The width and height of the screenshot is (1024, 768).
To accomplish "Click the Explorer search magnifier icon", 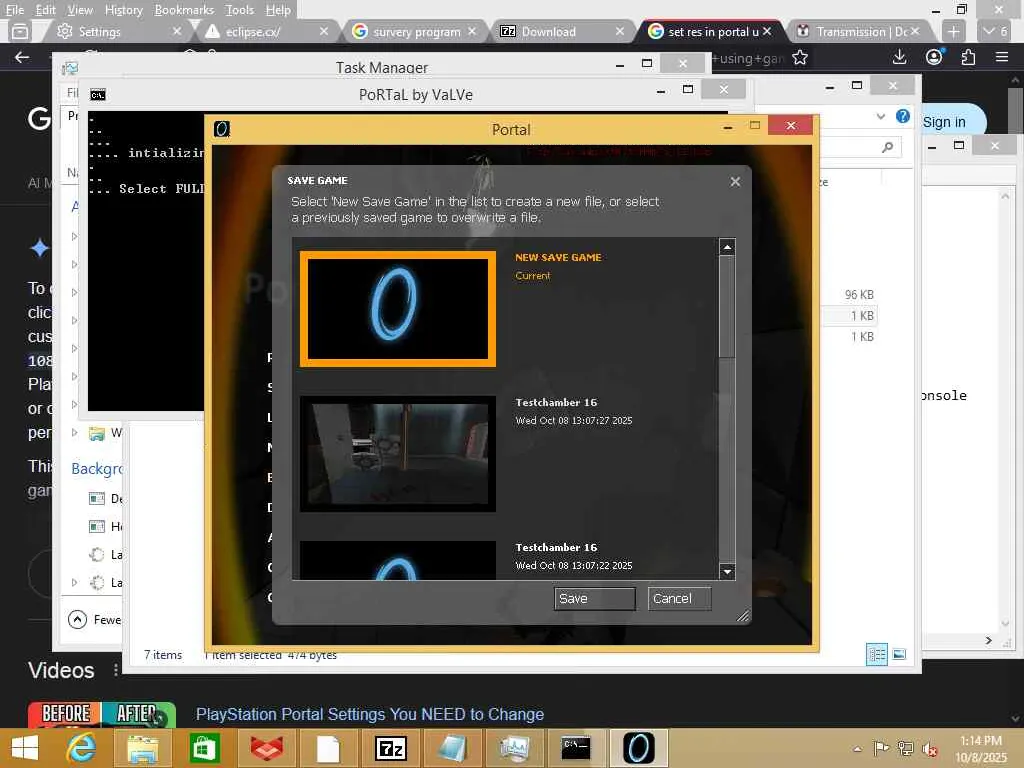I will click(x=888, y=147).
